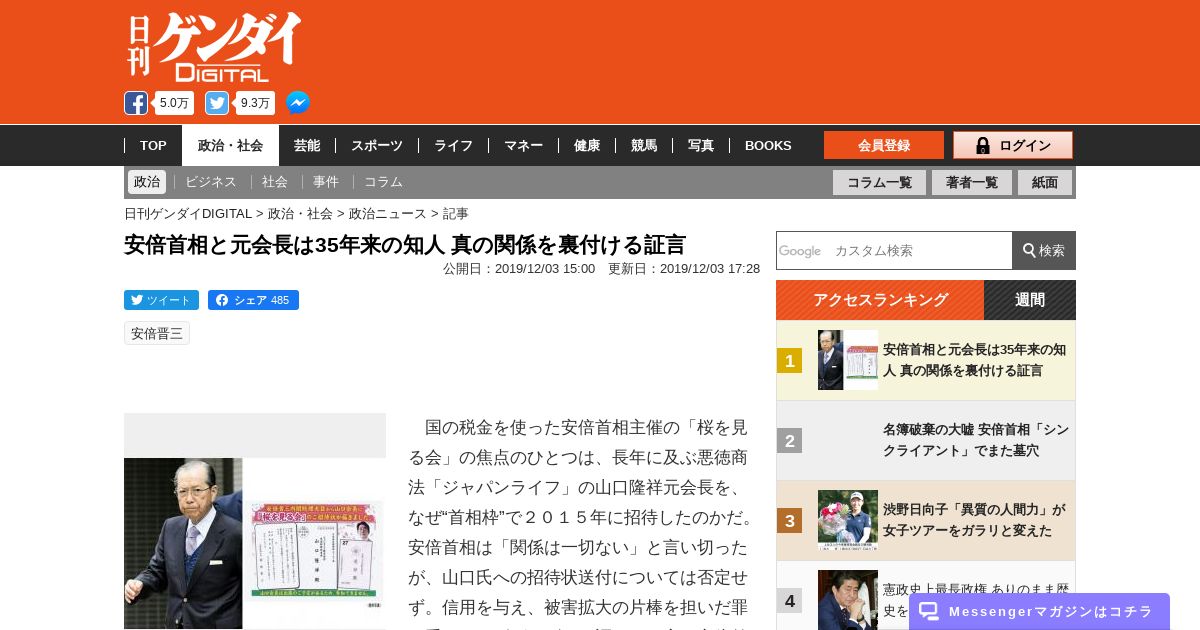Click the ツイート share button
The image size is (1200, 630).
tap(161, 300)
